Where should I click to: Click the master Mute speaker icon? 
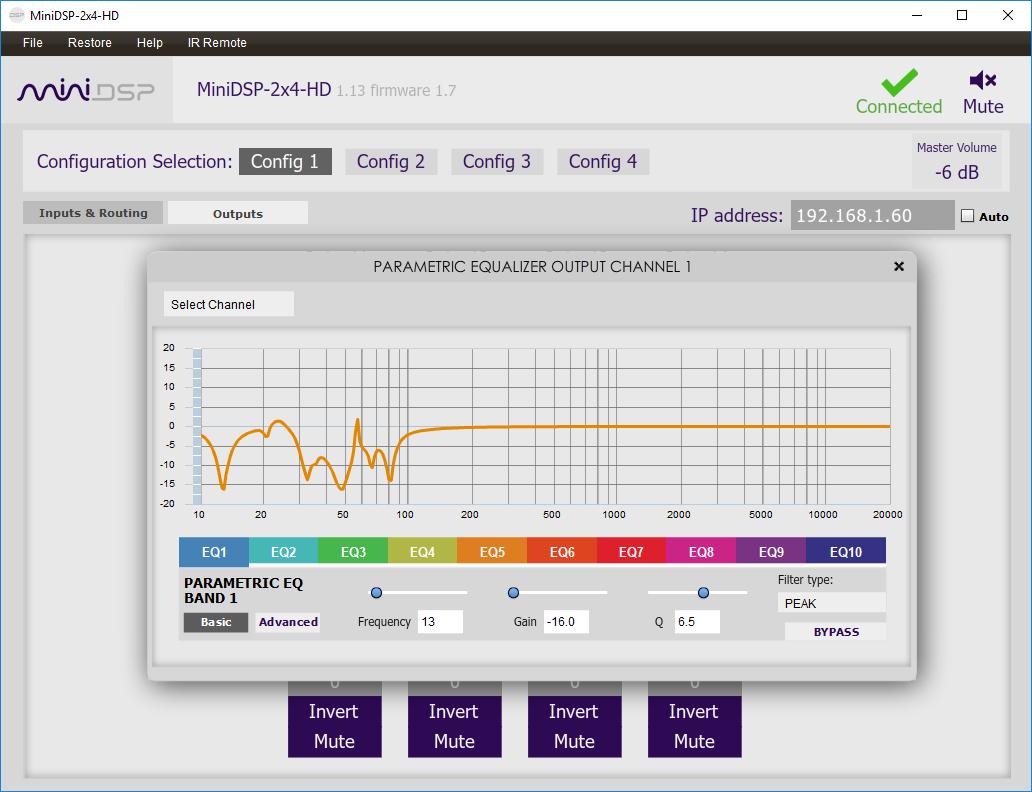[x=982, y=81]
